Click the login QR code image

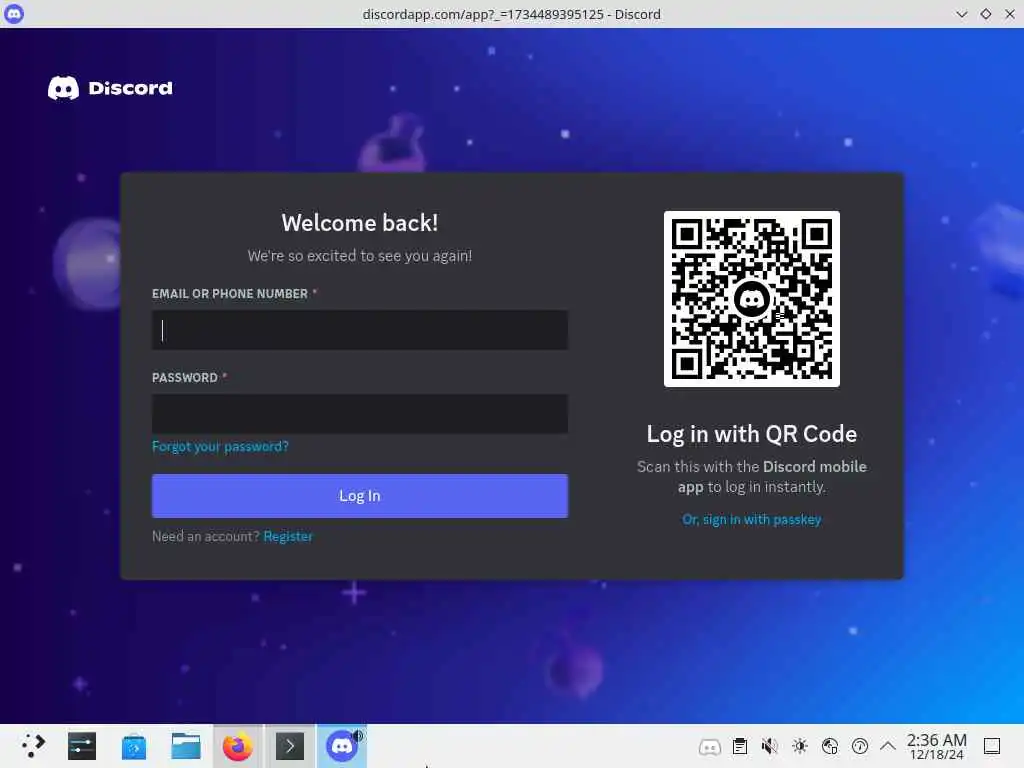pyautogui.click(x=752, y=299)
